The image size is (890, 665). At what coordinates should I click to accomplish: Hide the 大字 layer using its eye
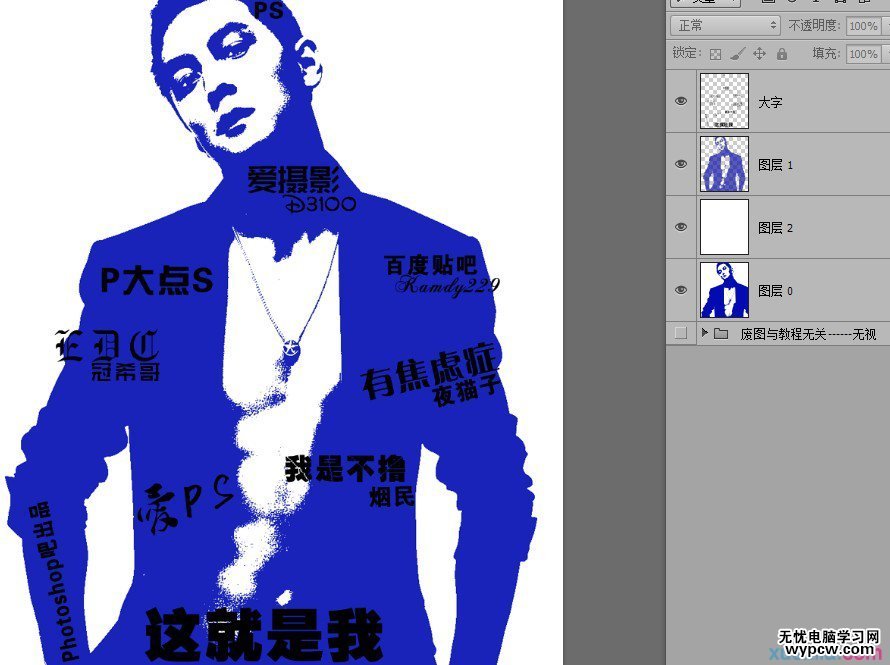click(x=681, y=101)
